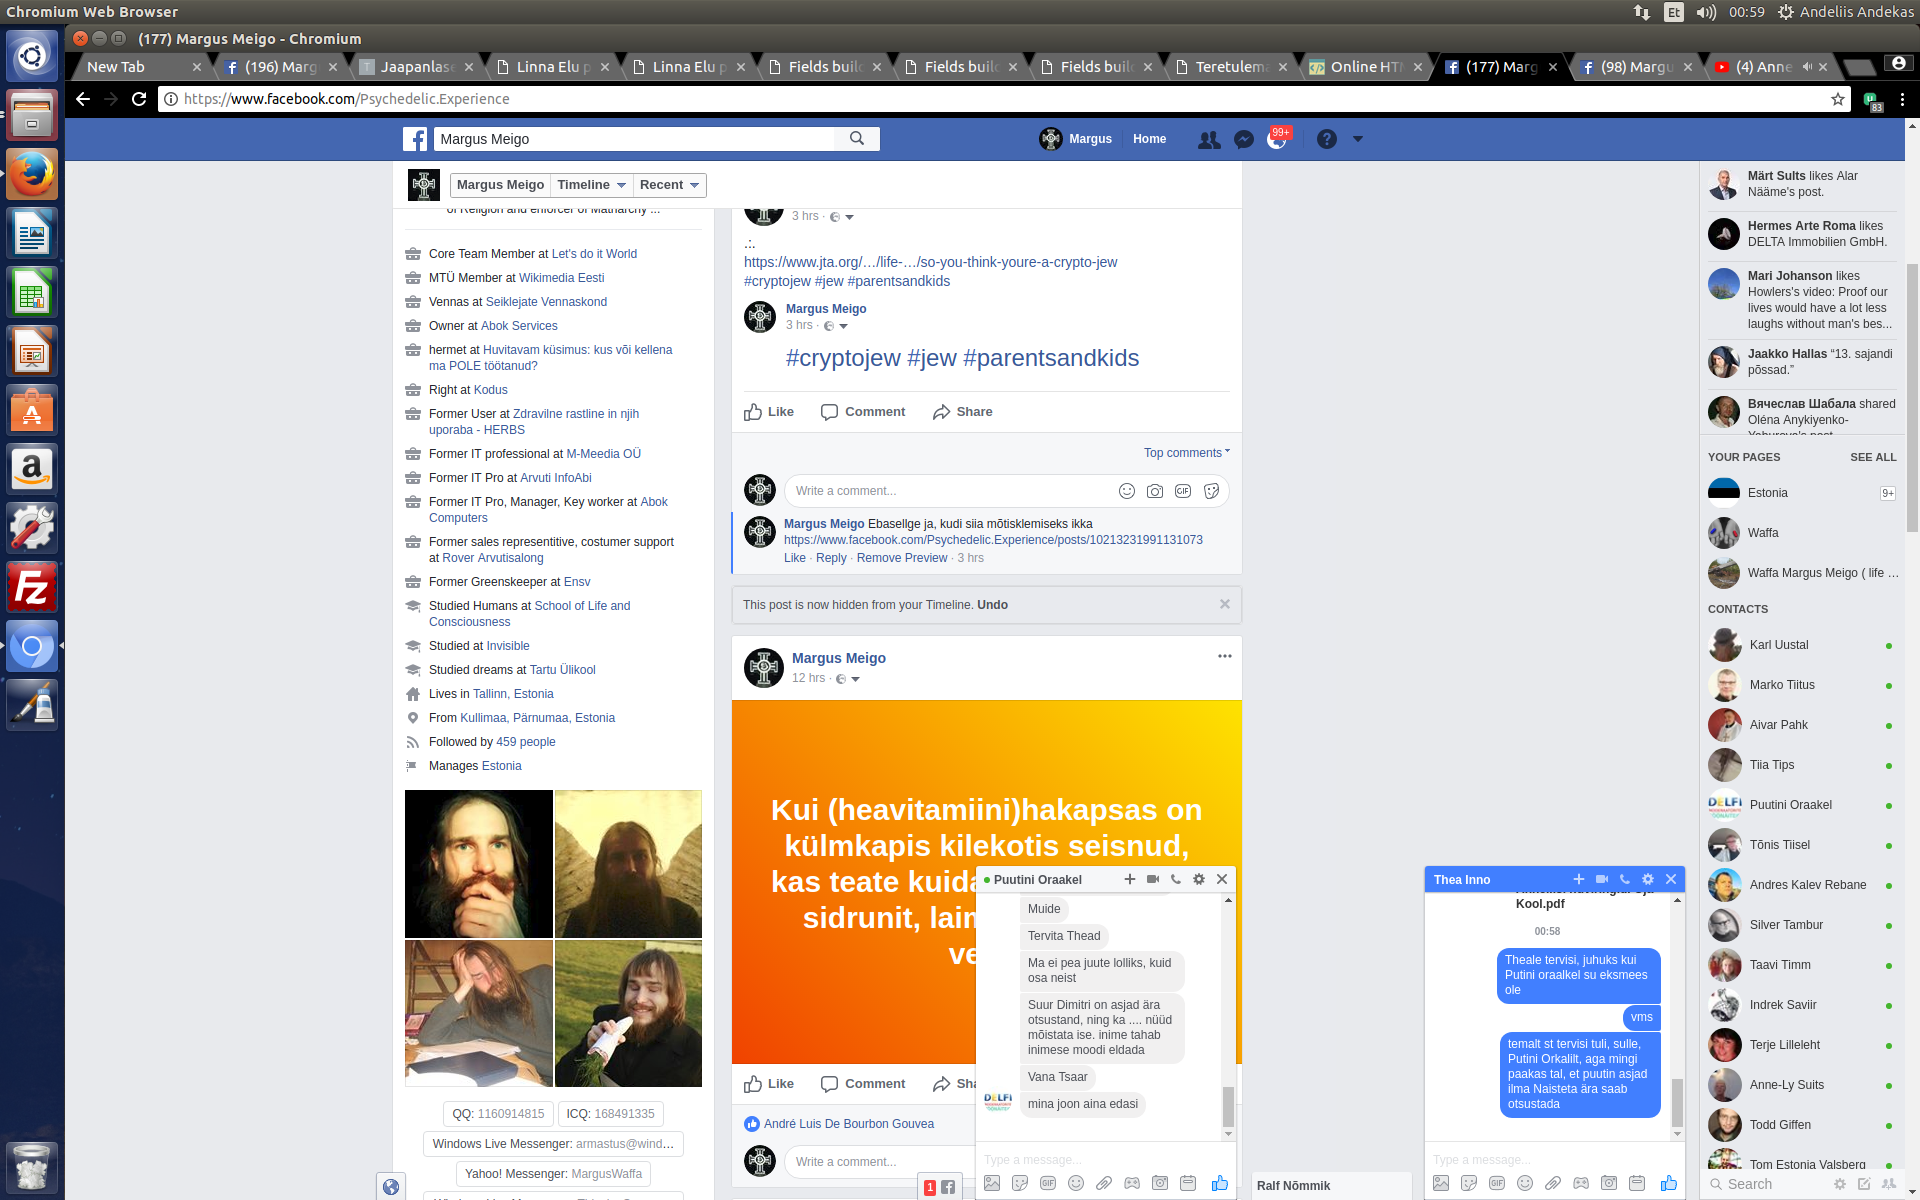Viewport: 1920px width, 1200px height.
Task: Insert emoji in the first comment box
Action: [1127, 491]
